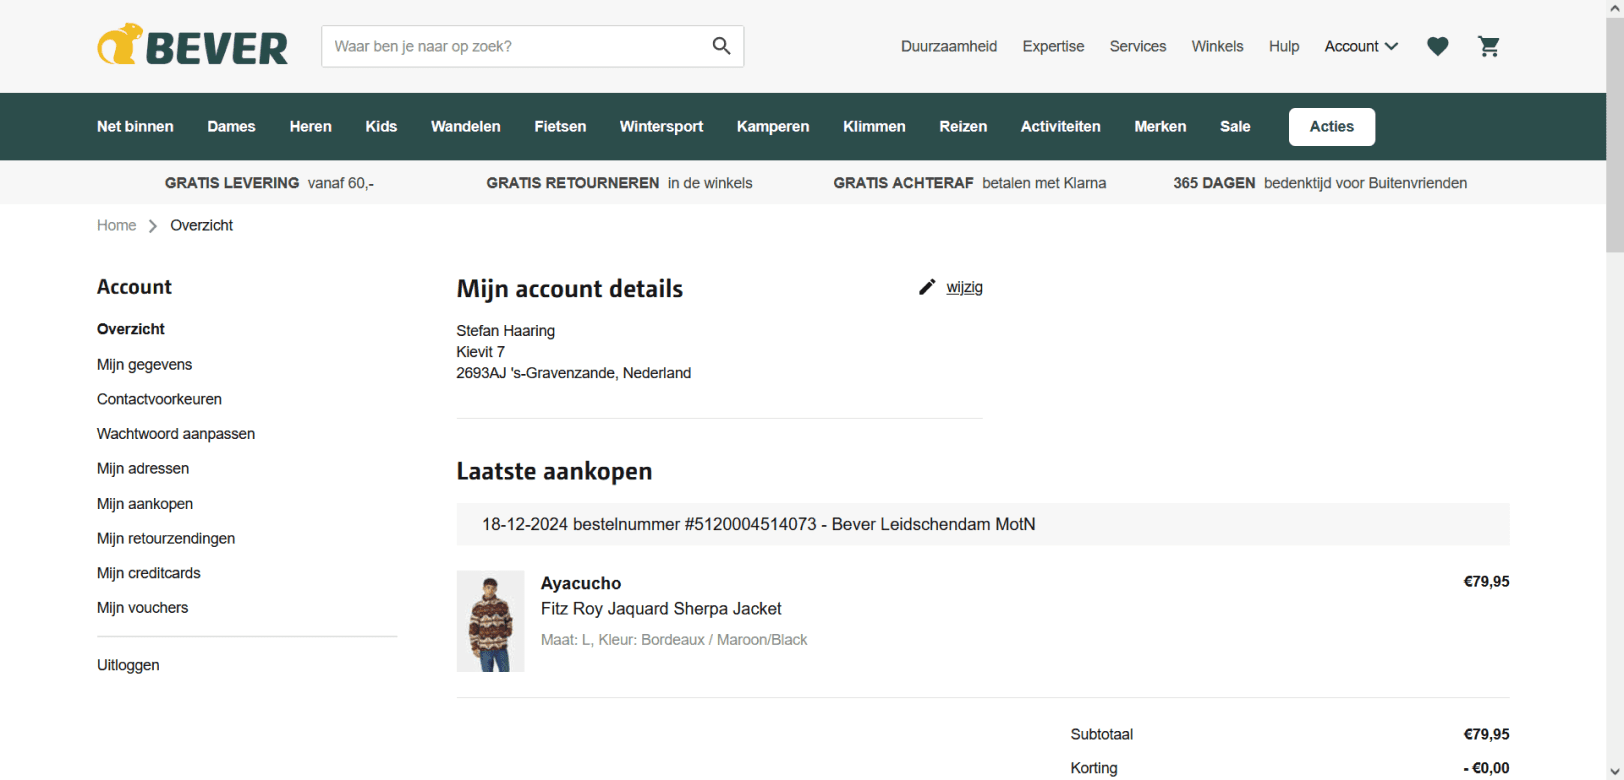Select Kids category

click(x=381, y=126)
